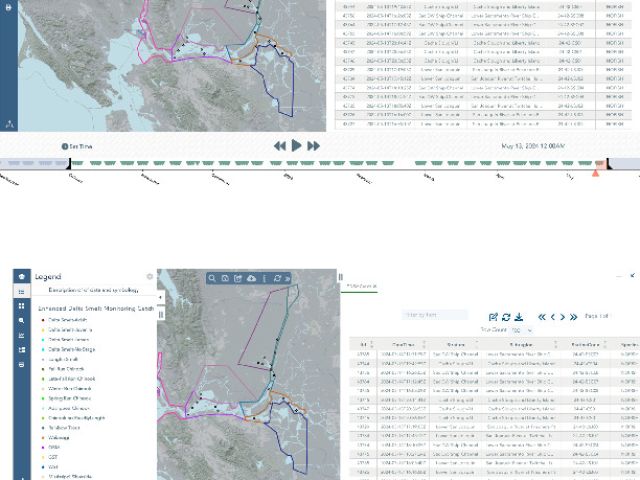
Task: Sort by the Subregion column
Action: (521, 344)
